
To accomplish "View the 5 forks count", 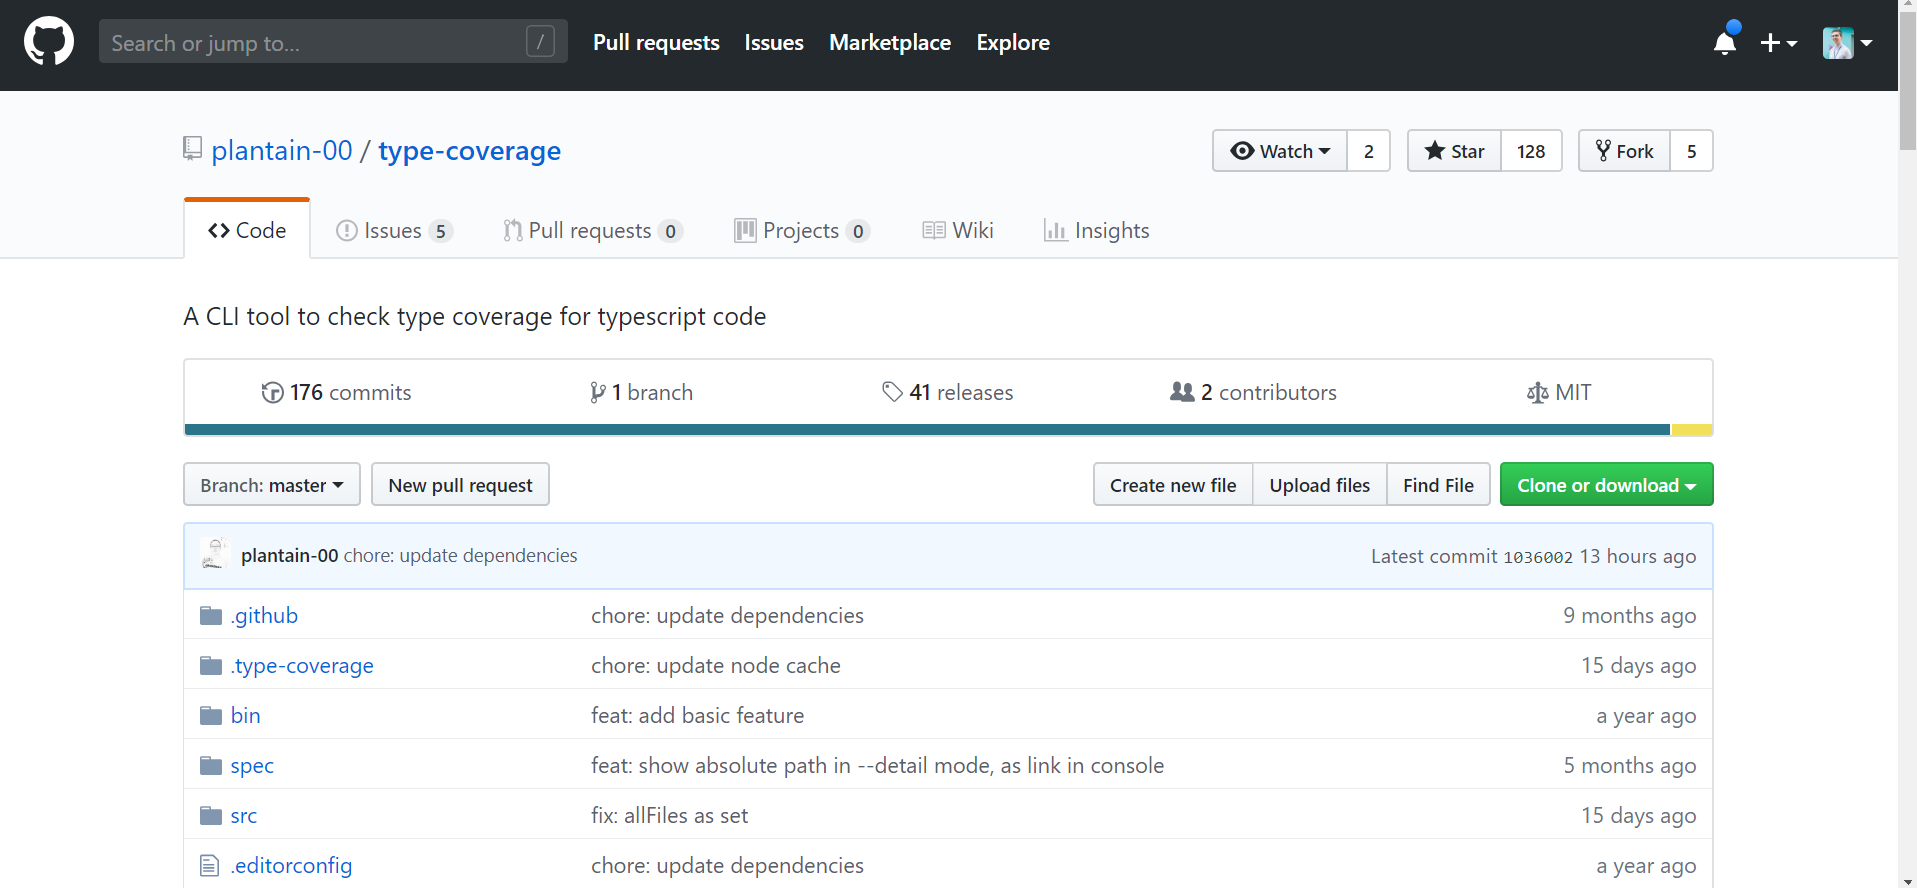I will point(1692,151).
